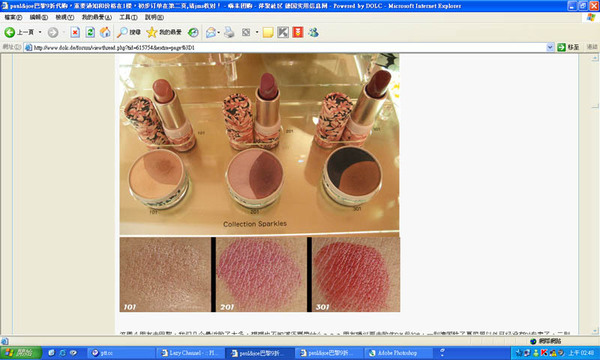The image size is (600, 360).
Task: Open the View menu (檢視)
Action: 65,17
